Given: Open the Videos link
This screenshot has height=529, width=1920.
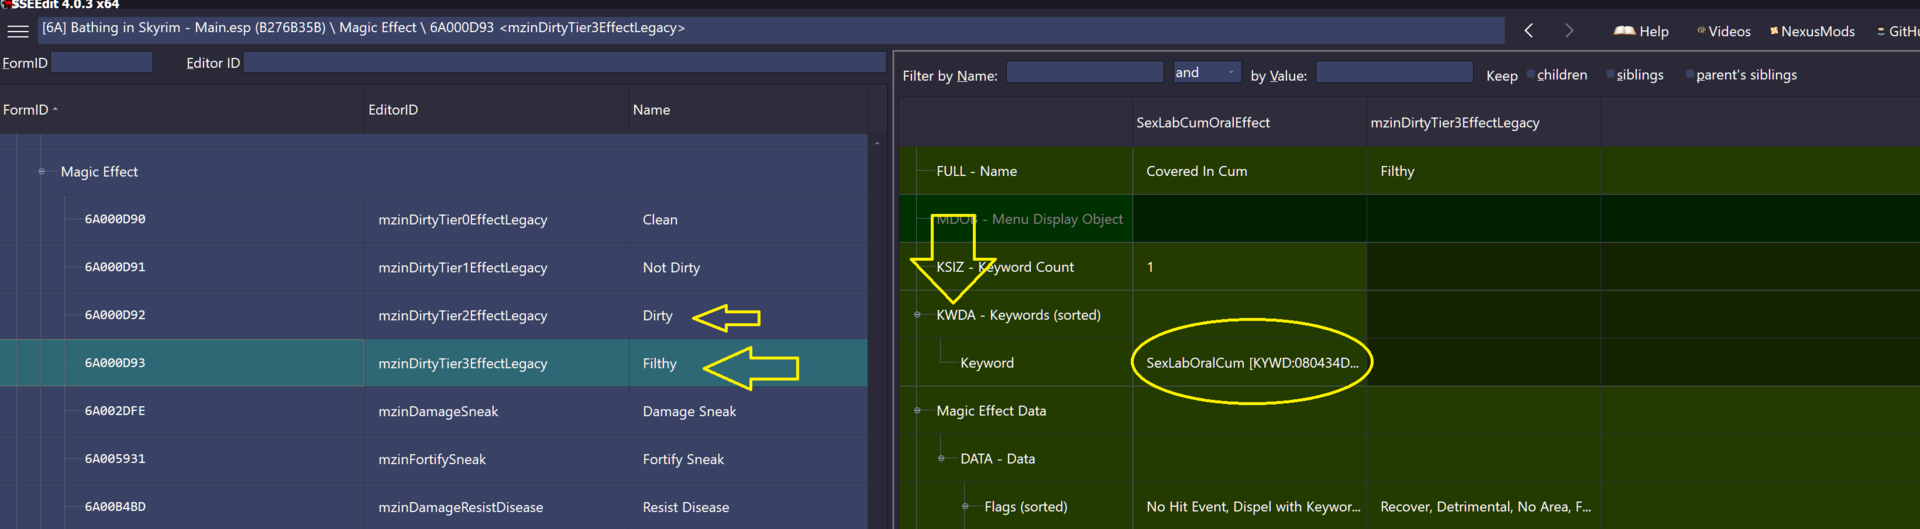Looking at the screenshot, I should (1724, 31).
